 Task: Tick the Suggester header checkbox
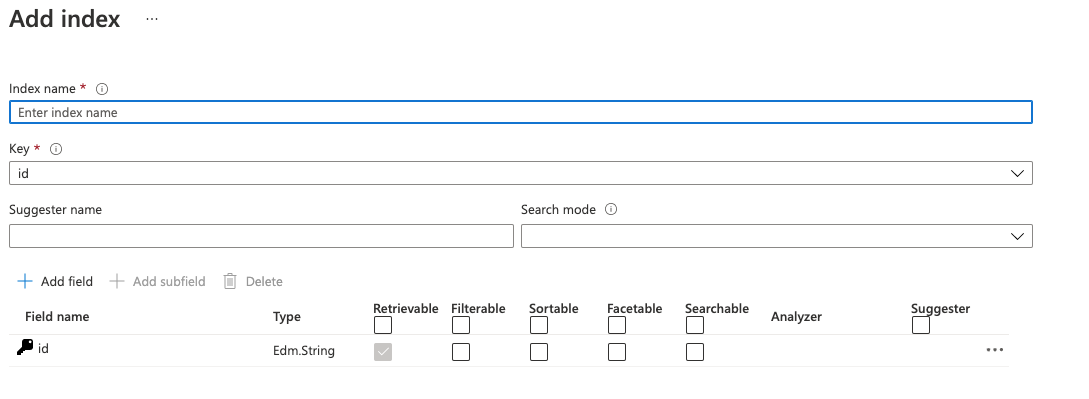tap(921, 325)
